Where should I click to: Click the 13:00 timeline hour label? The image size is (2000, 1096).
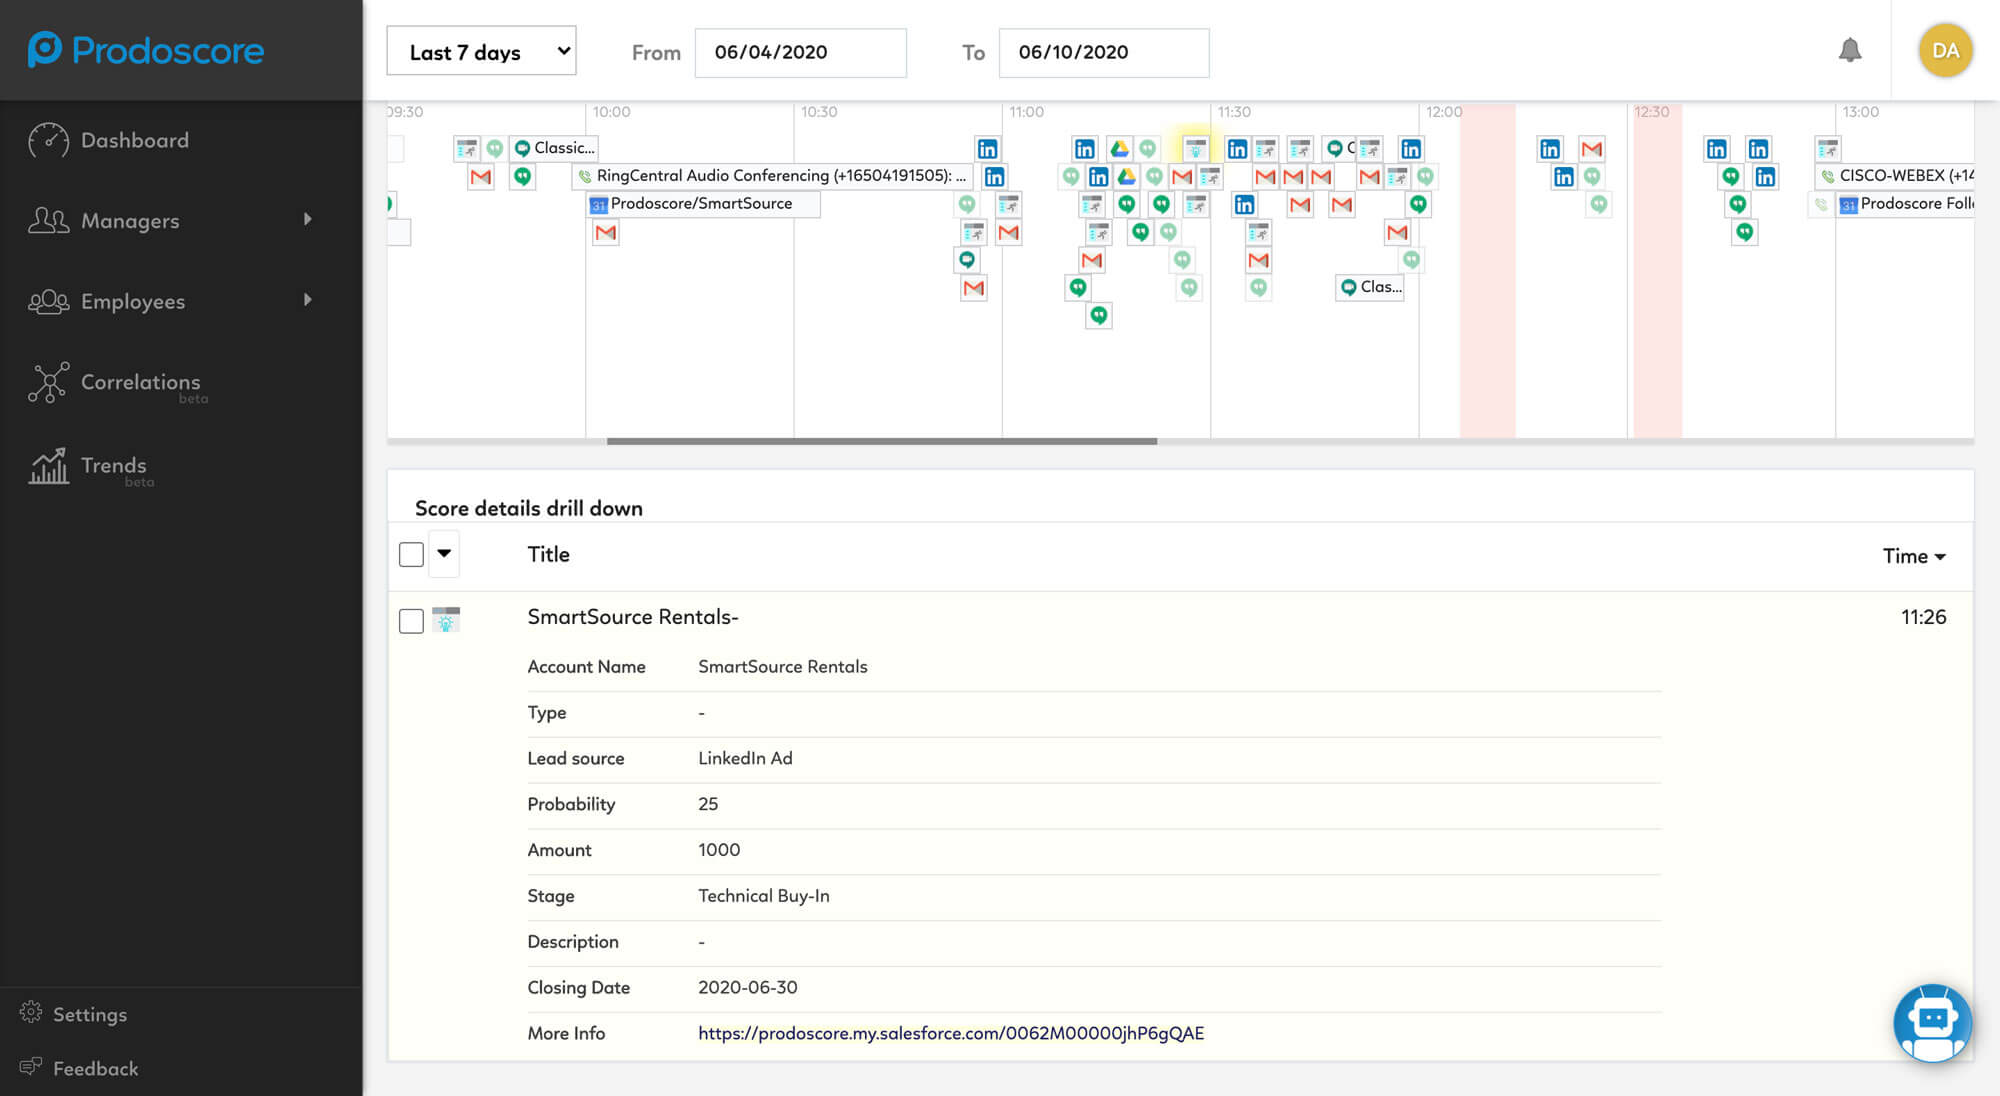[x=1860, y=112]
